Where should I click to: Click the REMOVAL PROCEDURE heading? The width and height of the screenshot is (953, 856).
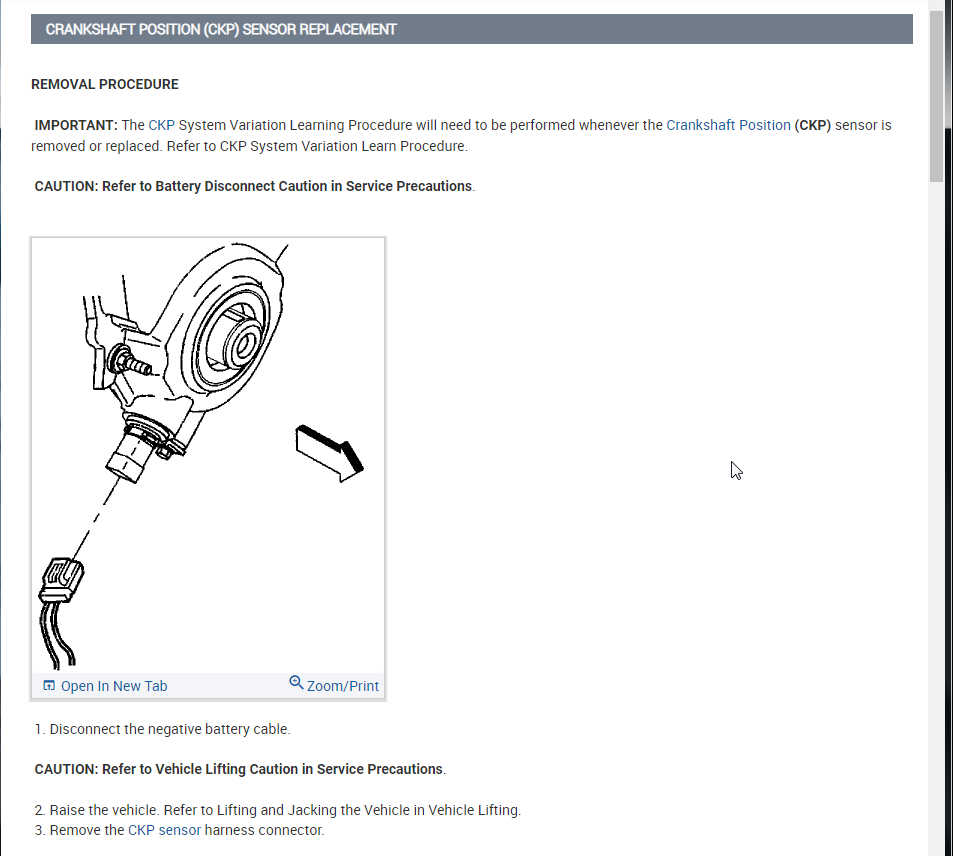coord(105,85)
